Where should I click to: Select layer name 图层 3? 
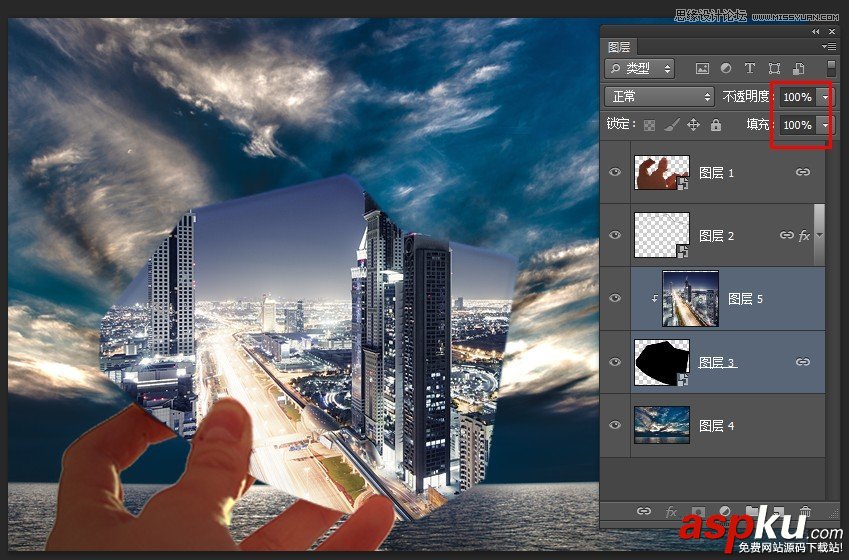pyautogui.click(x=716, y=362)
